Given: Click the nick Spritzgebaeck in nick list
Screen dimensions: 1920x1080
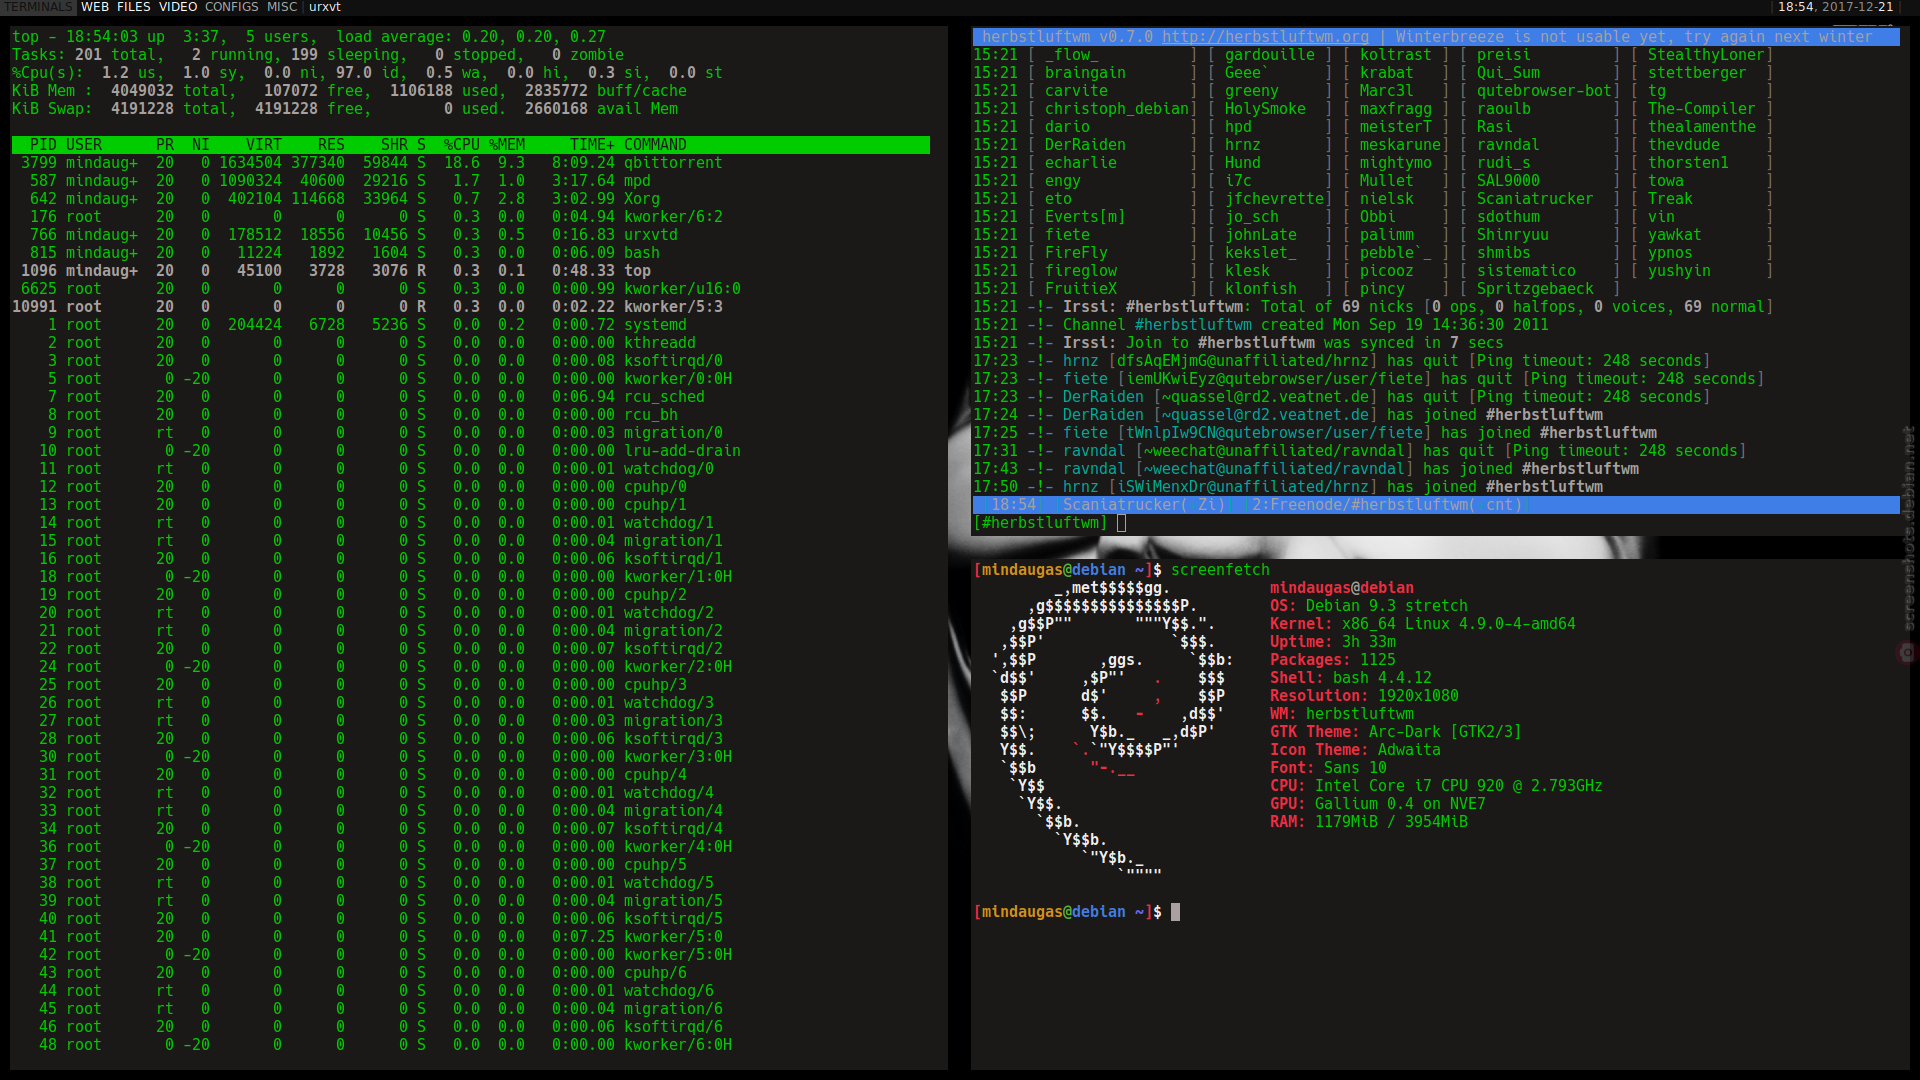Looking at the screenshot, I should 1535,289.
